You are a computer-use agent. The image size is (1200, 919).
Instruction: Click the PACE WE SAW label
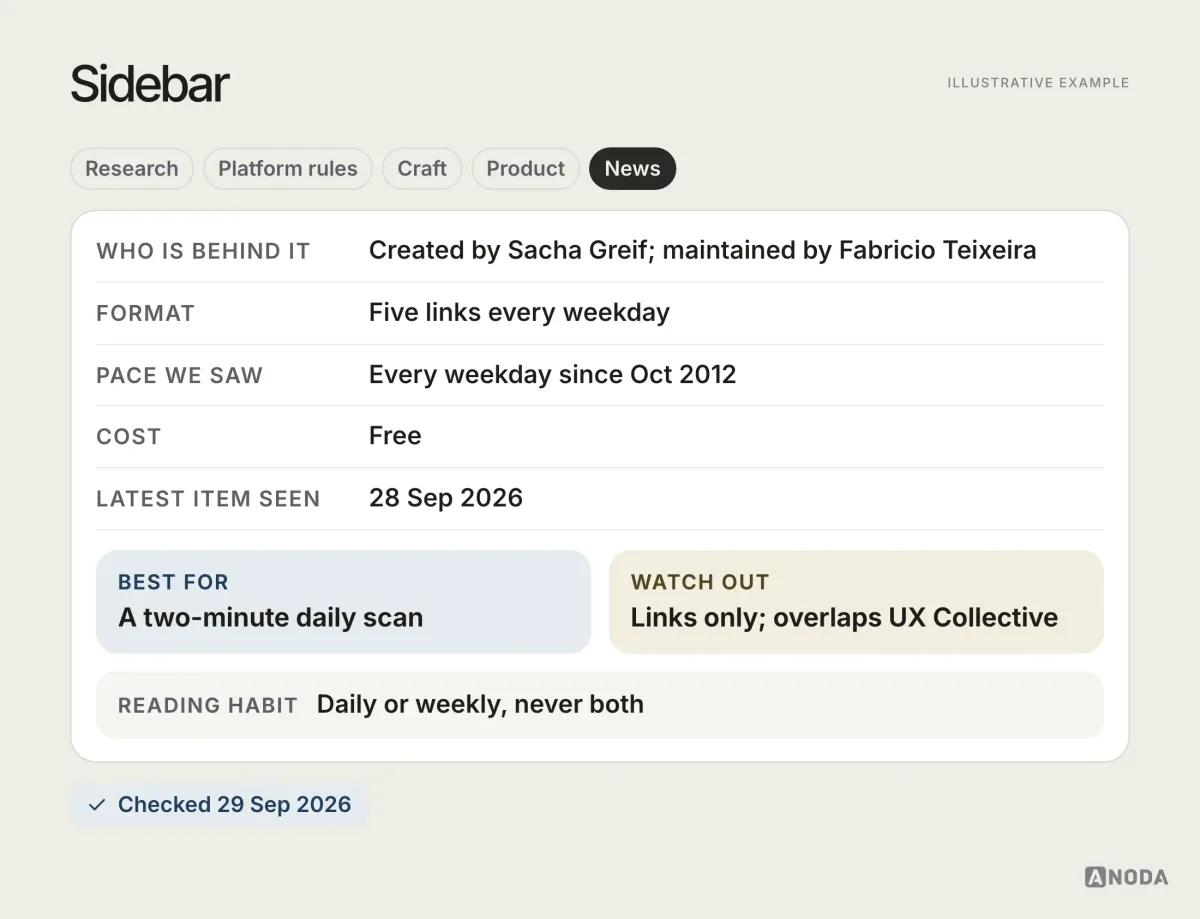pos(179,375)
